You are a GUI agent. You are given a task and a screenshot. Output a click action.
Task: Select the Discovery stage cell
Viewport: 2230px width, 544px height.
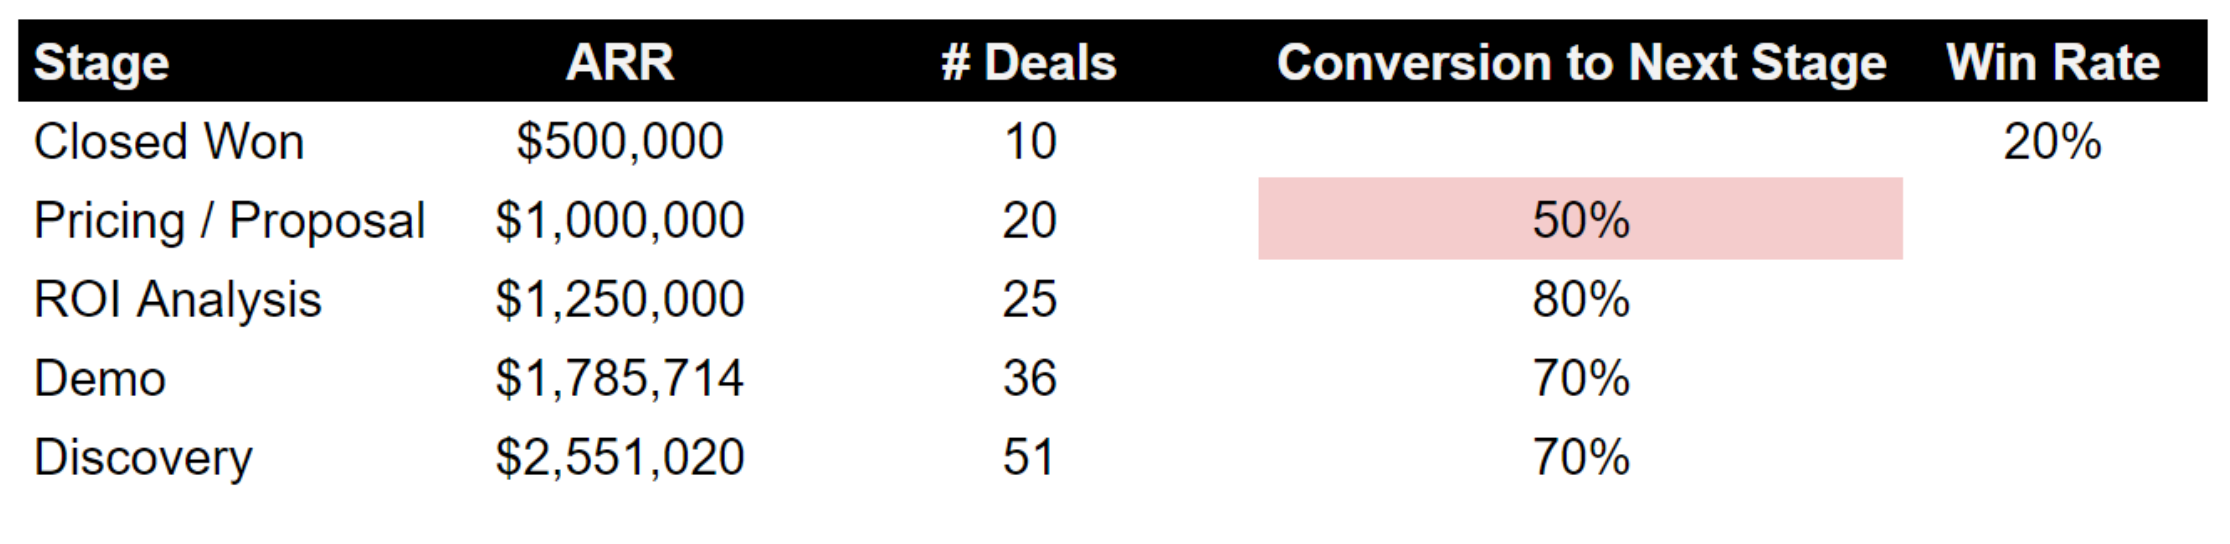[143, 458]
